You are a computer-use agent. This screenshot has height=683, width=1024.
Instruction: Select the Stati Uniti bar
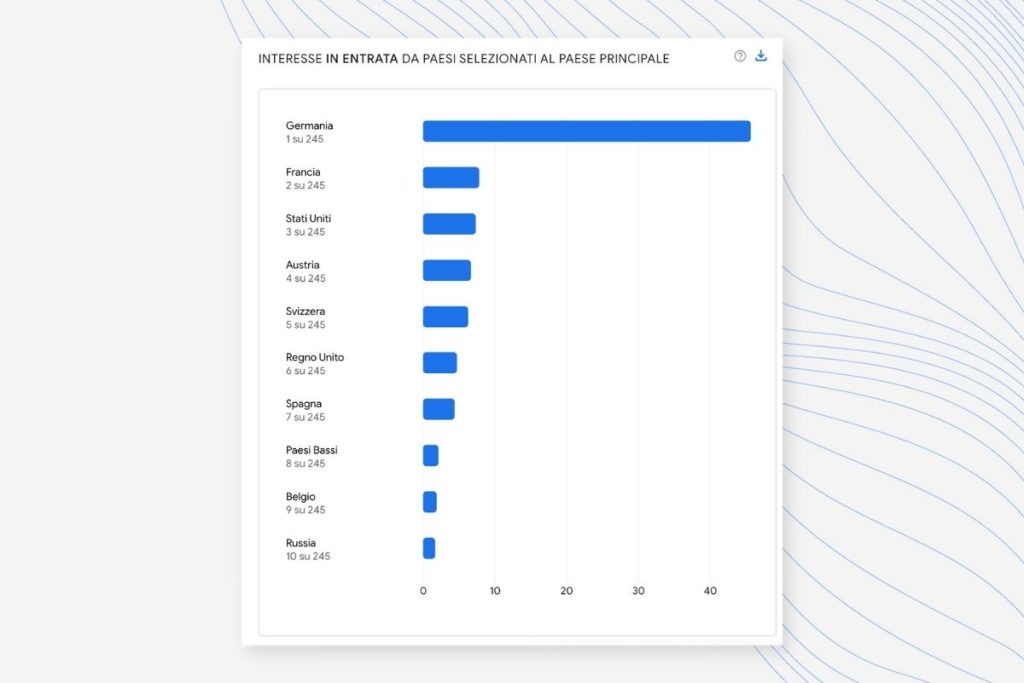pos(449,224)
